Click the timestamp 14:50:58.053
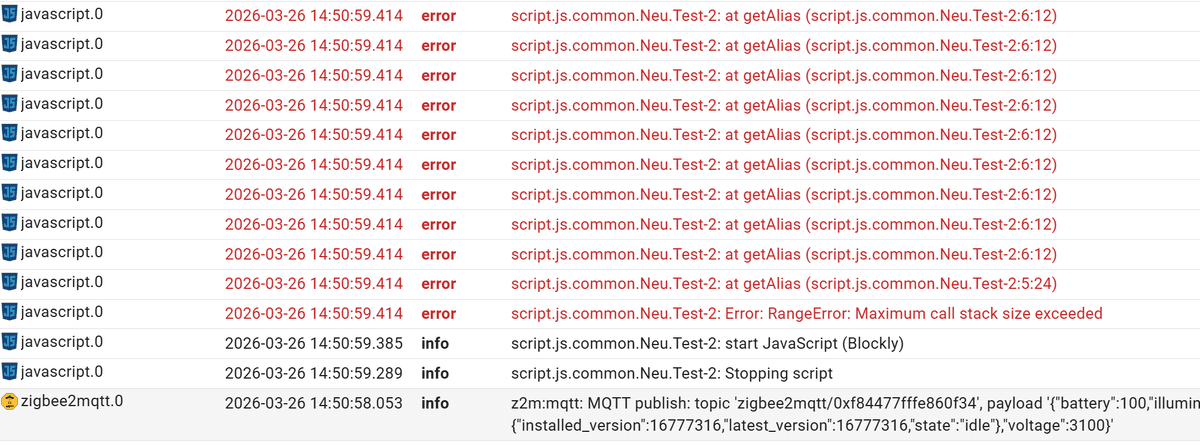Image resolution: width=1200 pixels, height=445 pixels. pos(314,403)
